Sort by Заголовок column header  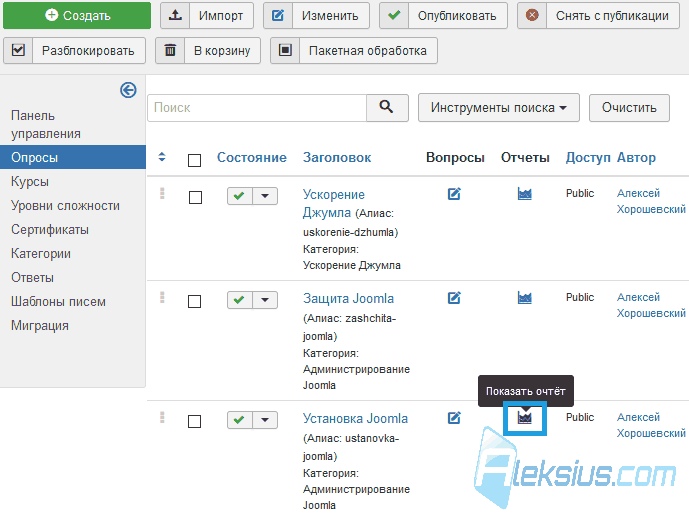[337, 157]
